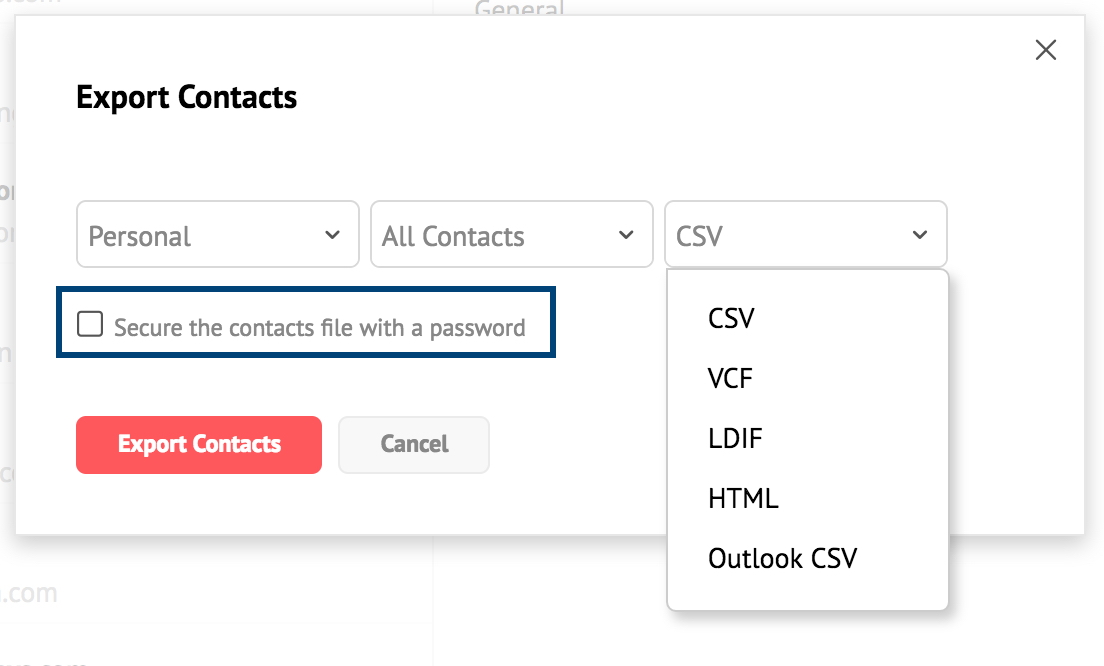Viewport: 1104px width, 666px height.
Task: Enable secure contacts file with password checkbox
Action: coord(90,325)
